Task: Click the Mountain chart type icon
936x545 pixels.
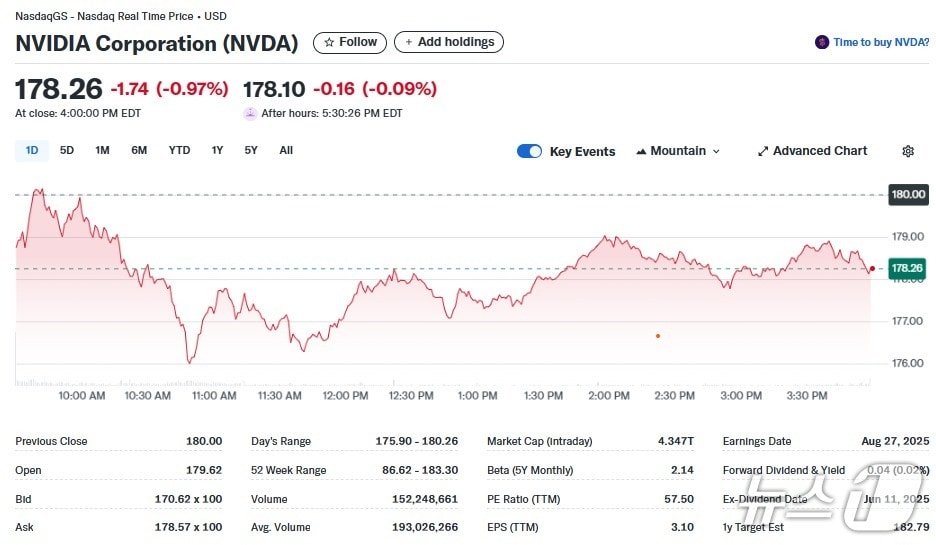Action: [x=641, y=151]
